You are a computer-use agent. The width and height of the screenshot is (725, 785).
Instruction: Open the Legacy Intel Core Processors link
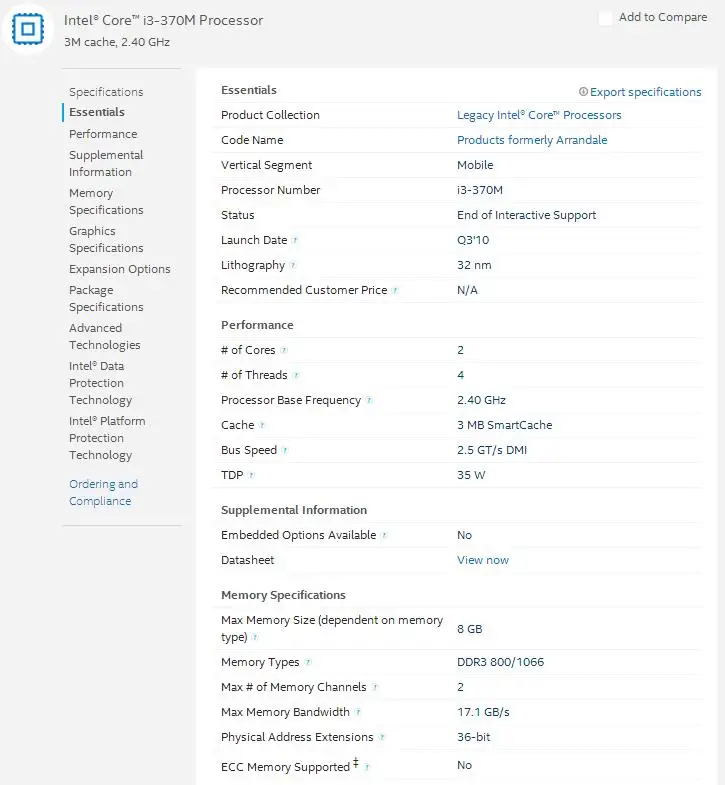click(539, 115)
